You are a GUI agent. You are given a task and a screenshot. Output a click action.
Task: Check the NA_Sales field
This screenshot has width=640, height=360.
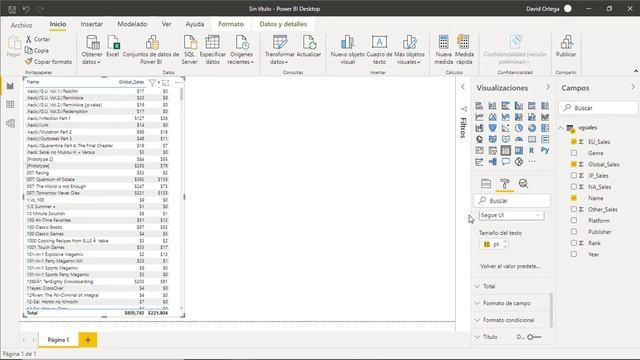[574, 187]
